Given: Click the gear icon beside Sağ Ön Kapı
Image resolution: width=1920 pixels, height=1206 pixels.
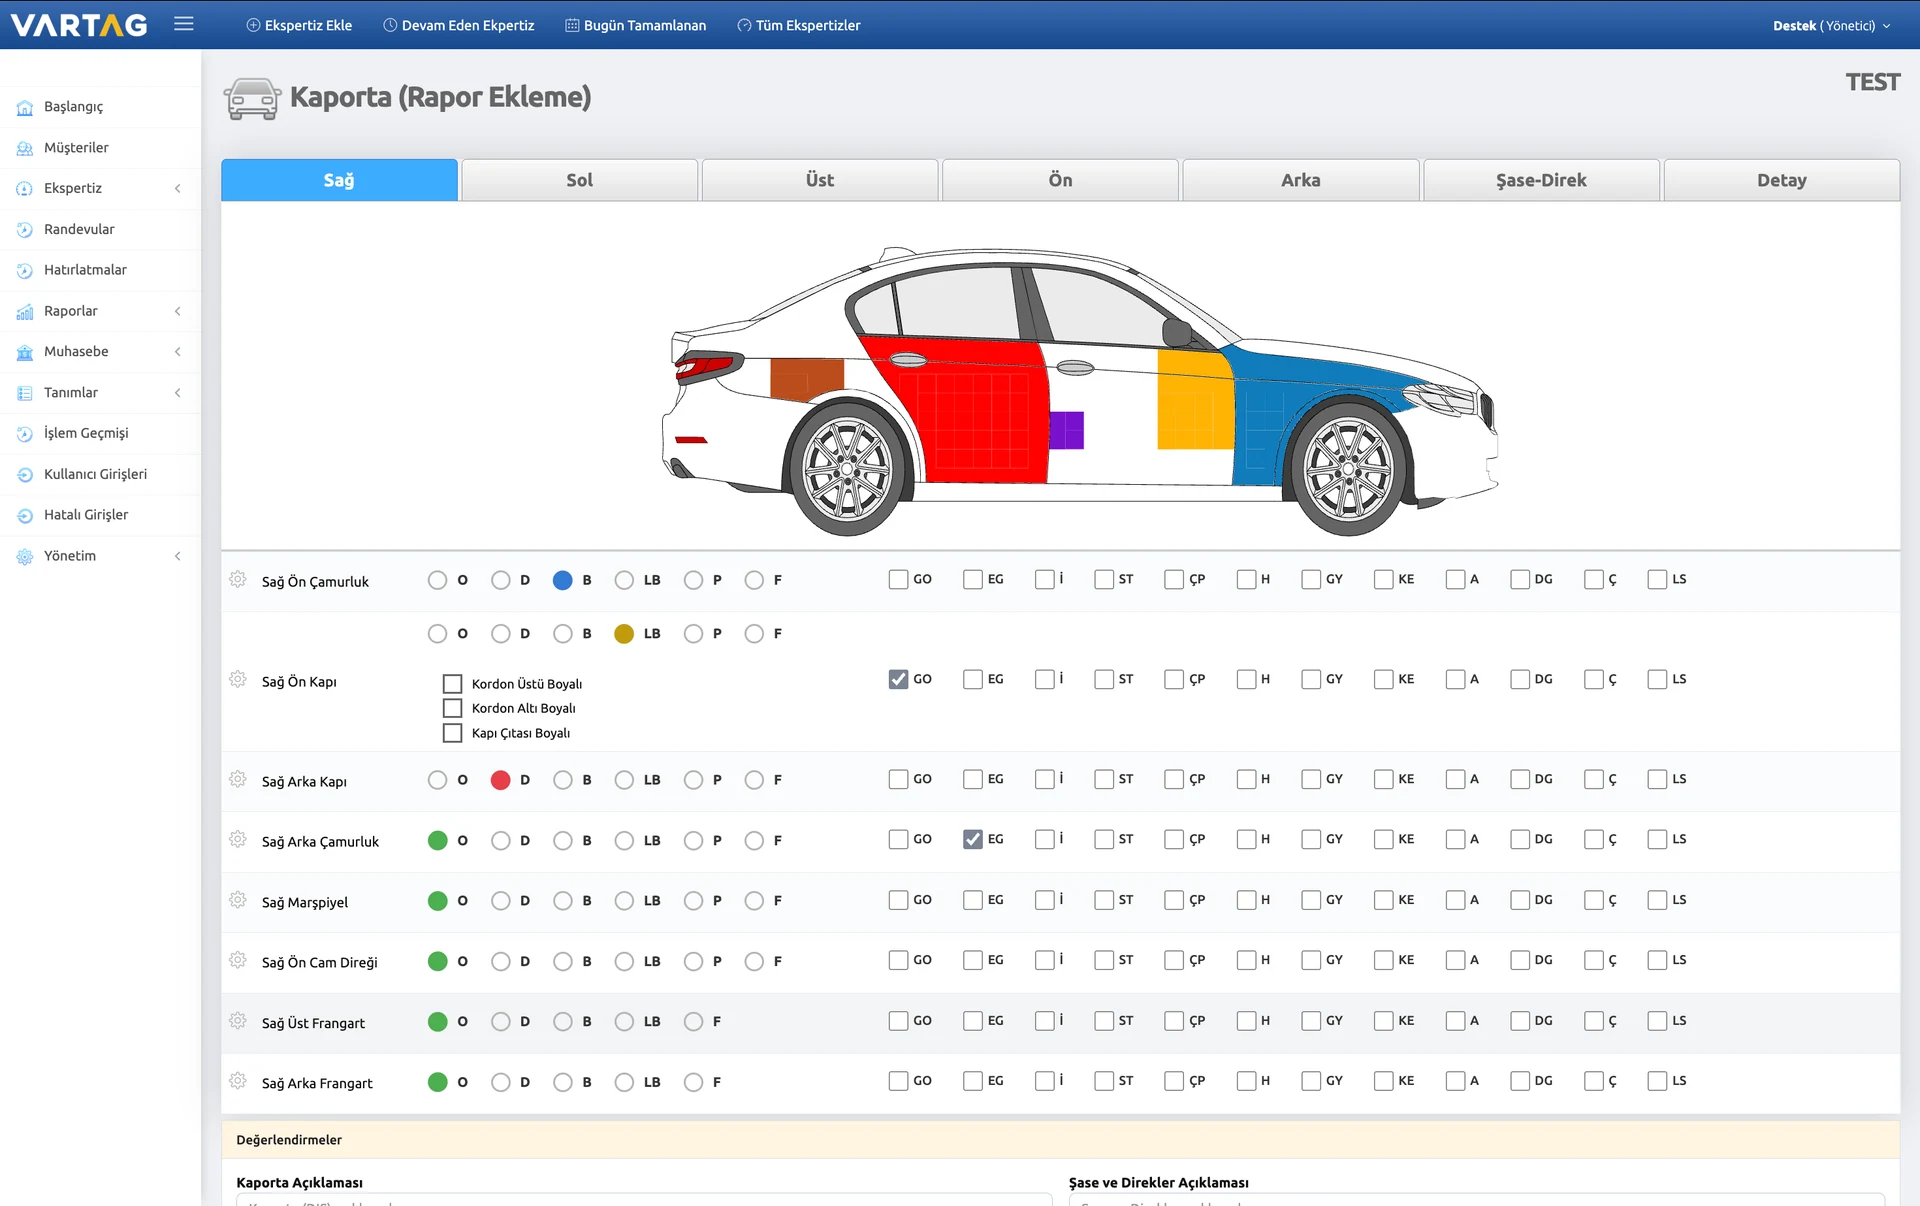Looking at the screenshot, I should (237, 679).
